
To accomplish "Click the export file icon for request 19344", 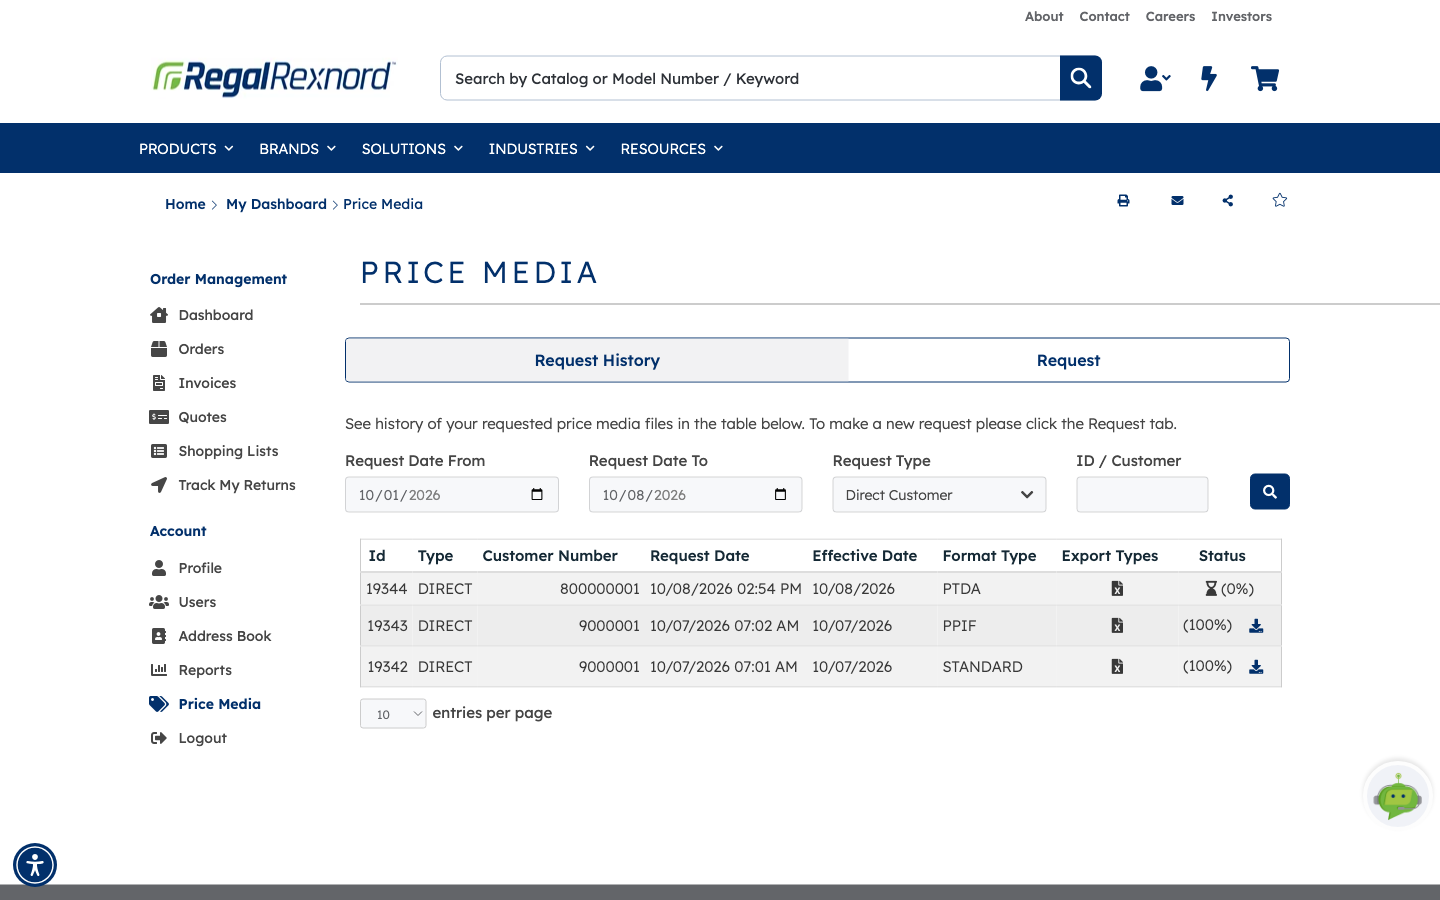I will (x=1117, y=589).
